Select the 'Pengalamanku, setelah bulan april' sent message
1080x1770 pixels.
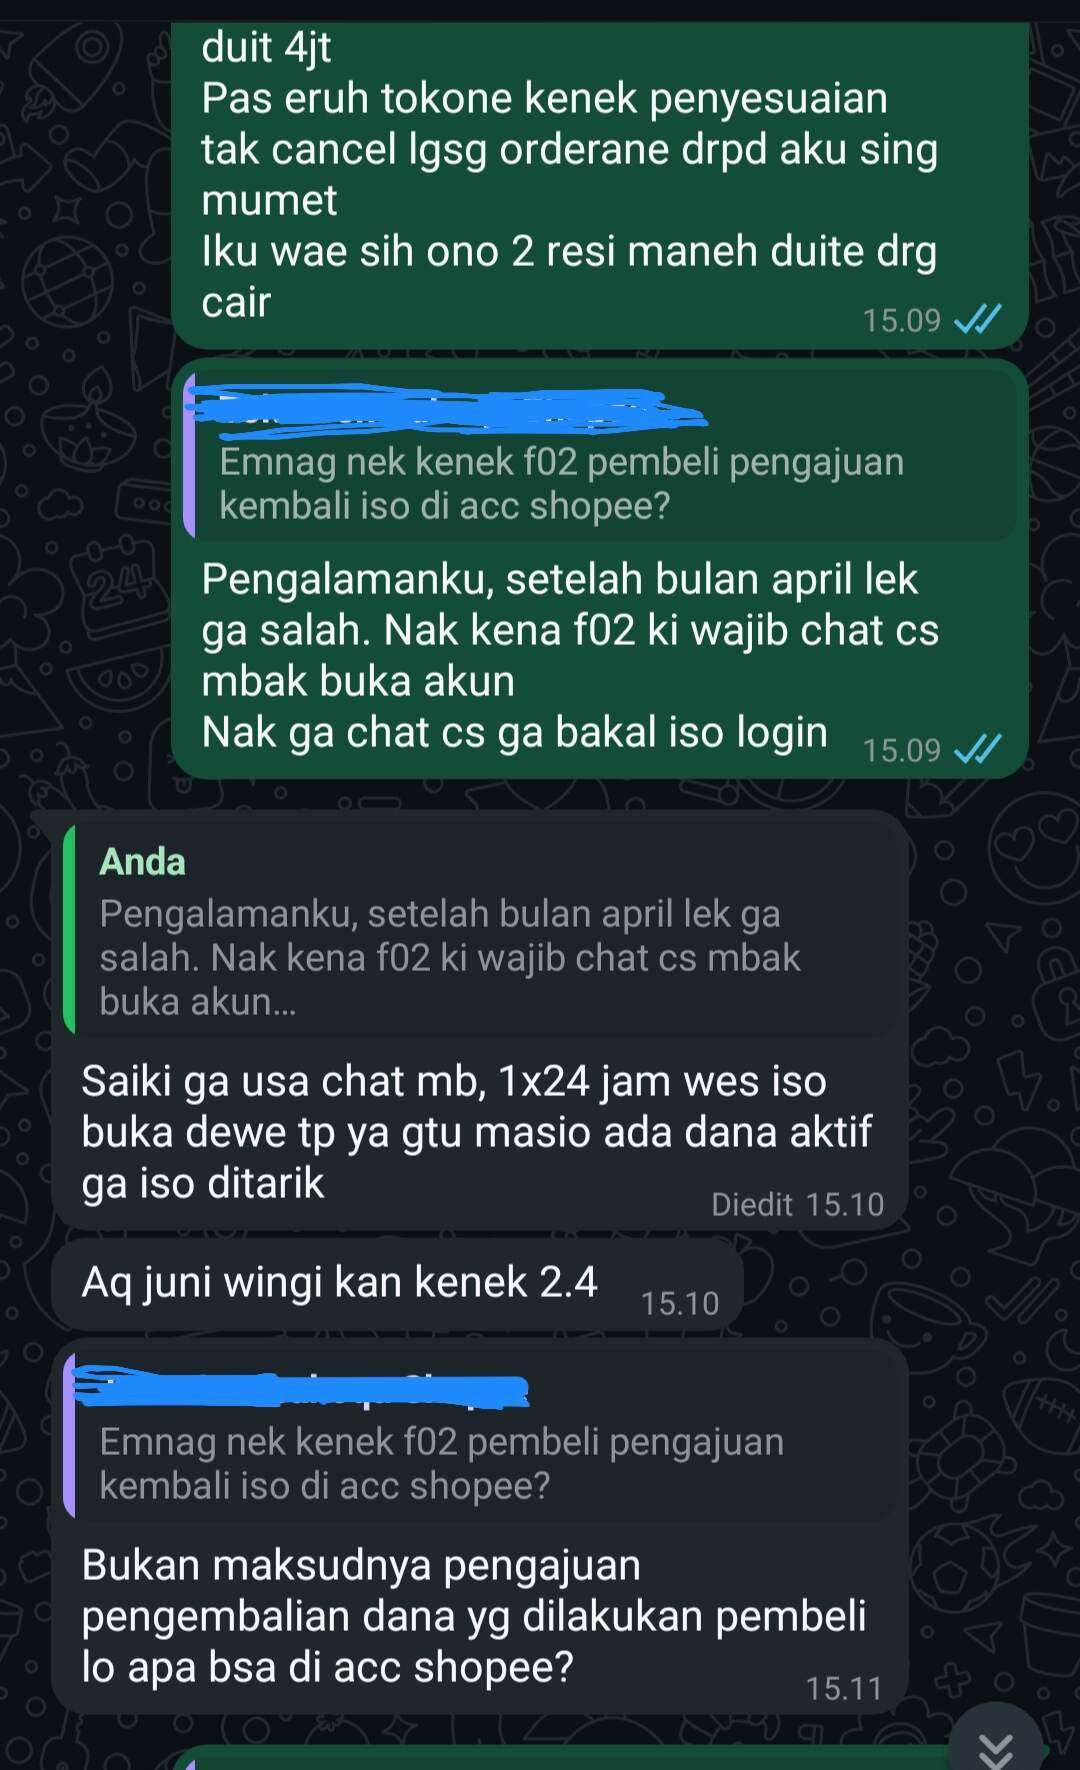pos(600,568)
